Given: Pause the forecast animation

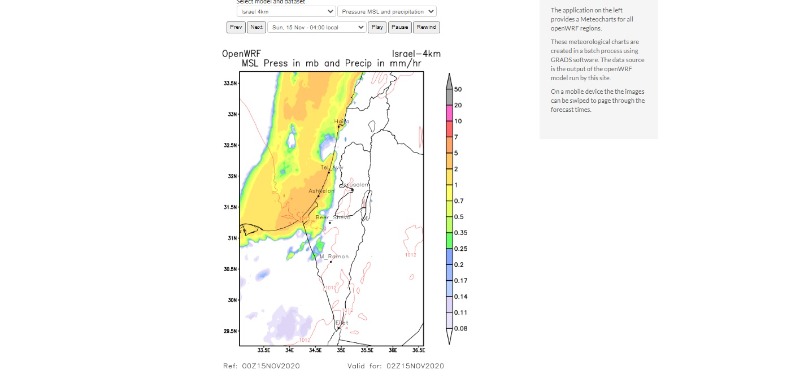Looking at the screenshot, I should [x=399, y=28].
